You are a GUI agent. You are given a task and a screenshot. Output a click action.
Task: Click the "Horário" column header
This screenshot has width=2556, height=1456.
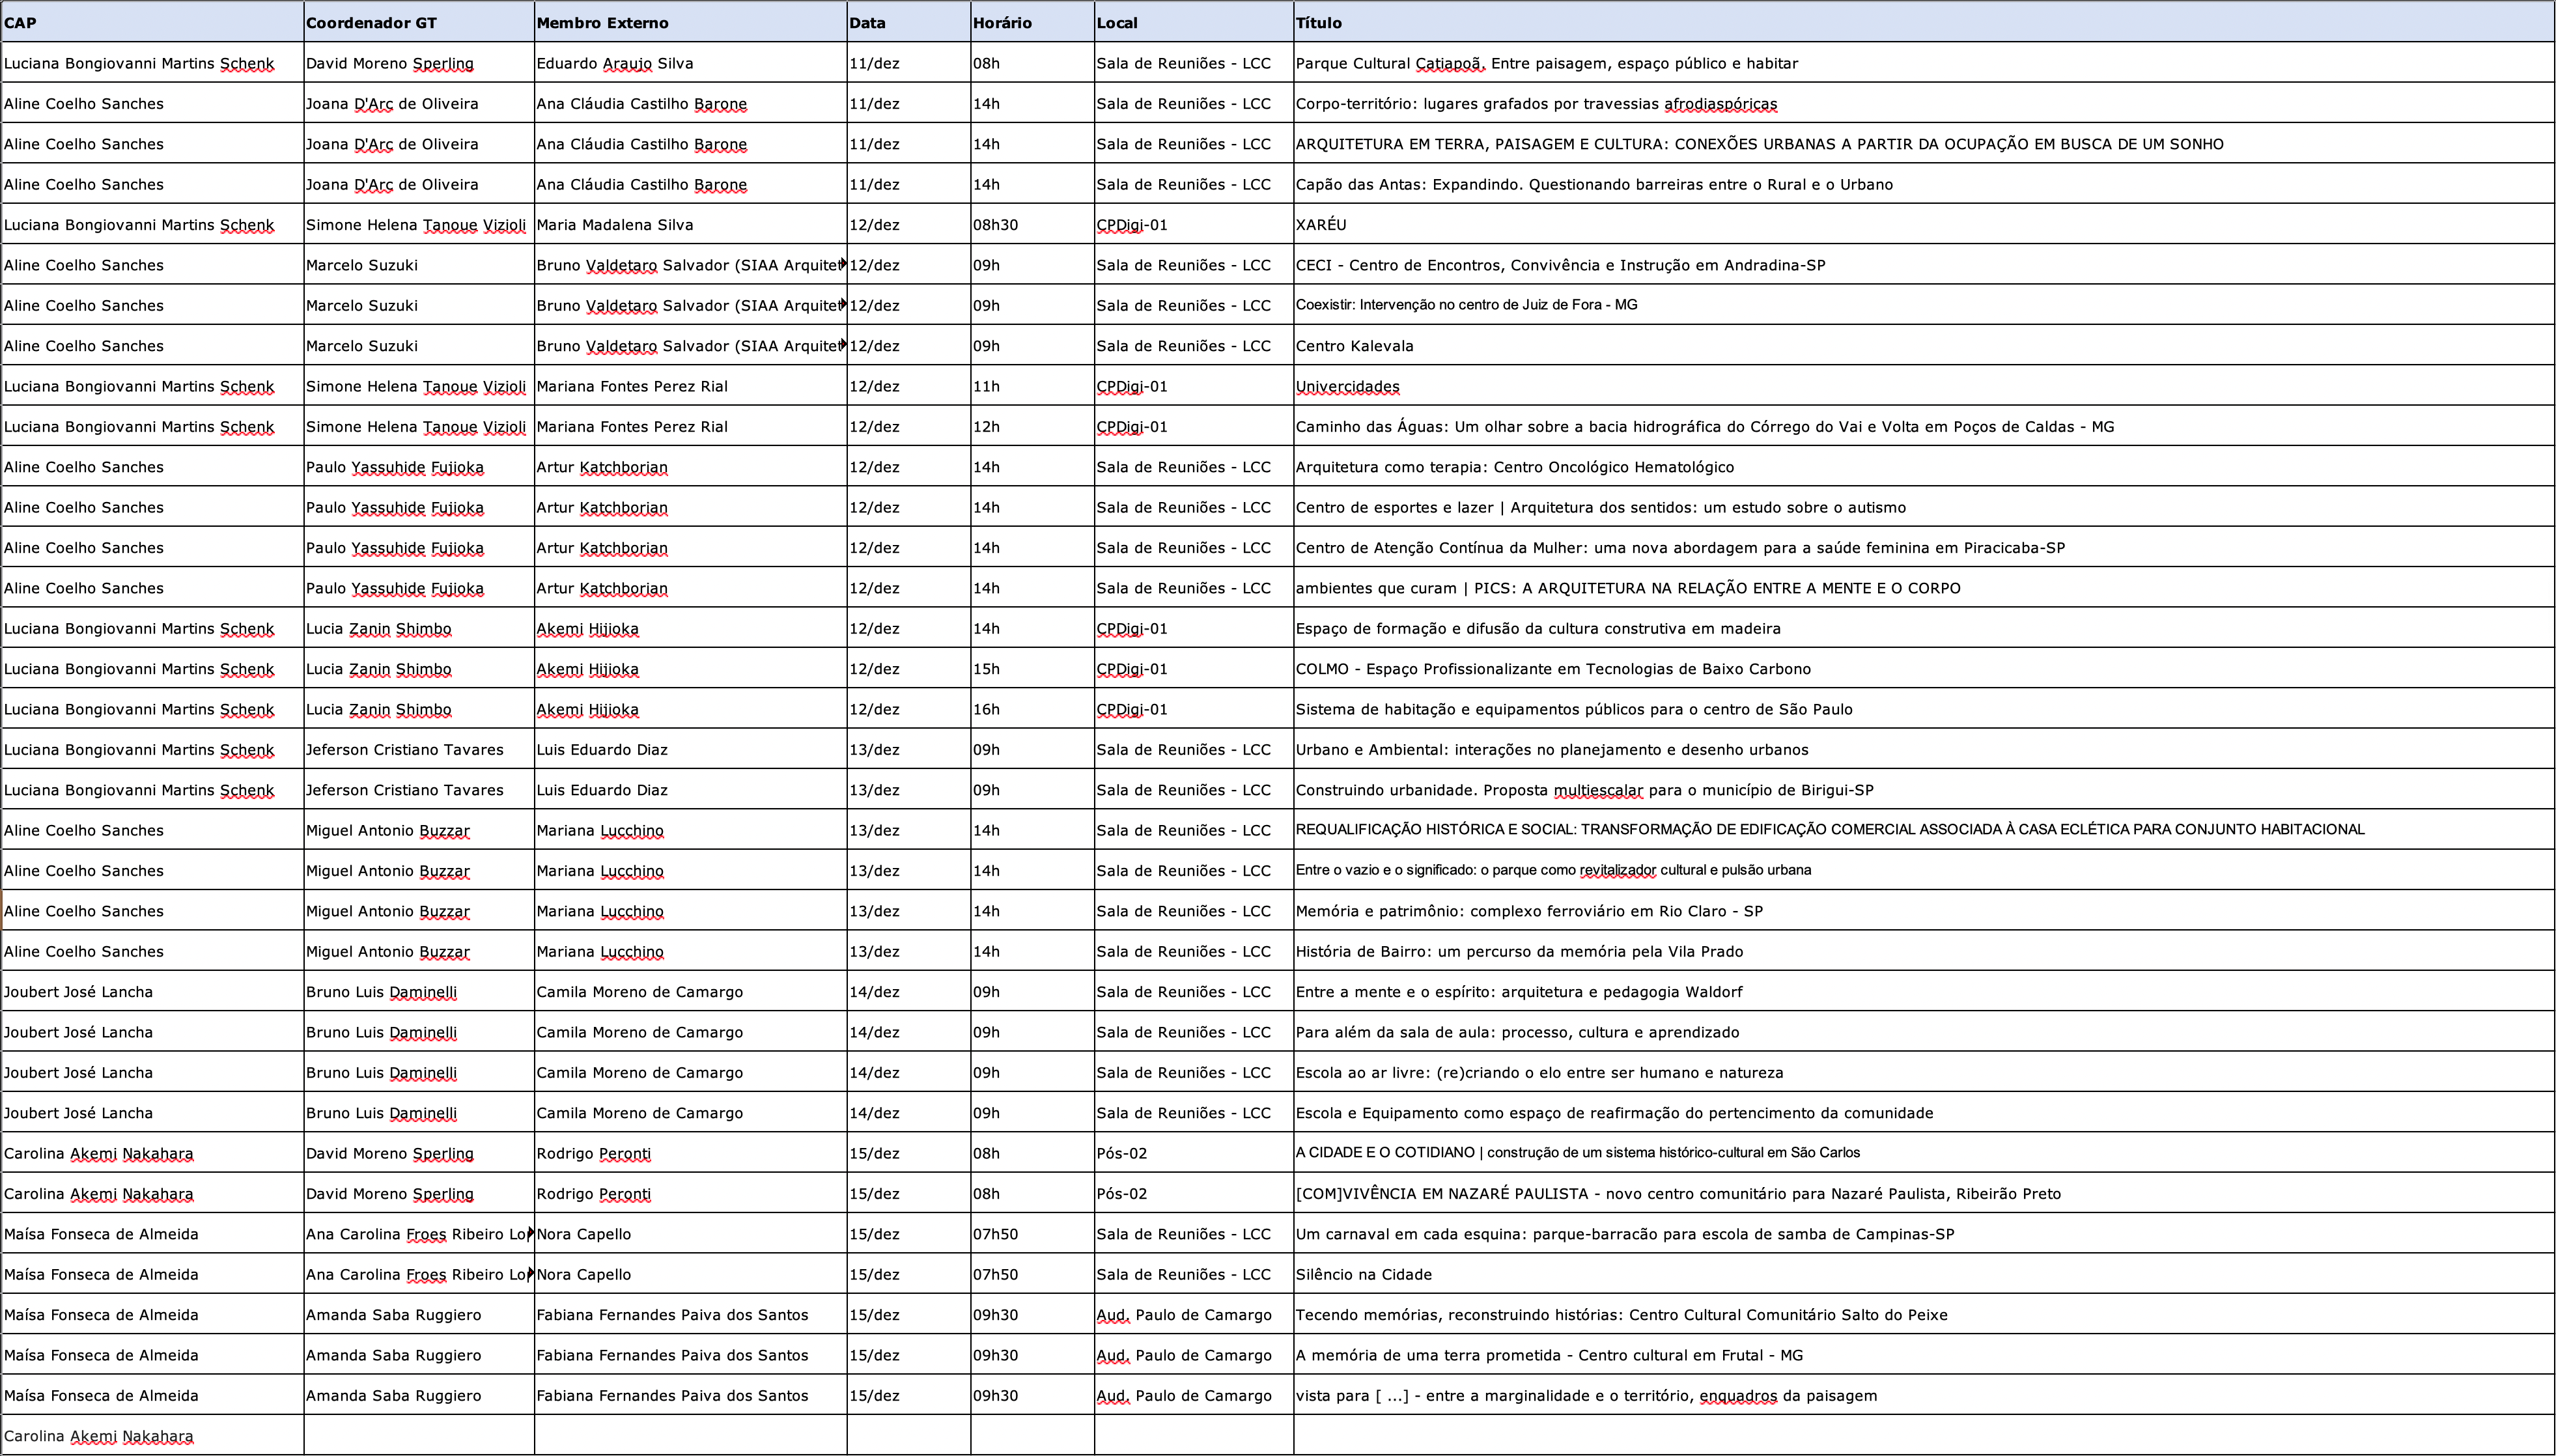coord(1033,22)
